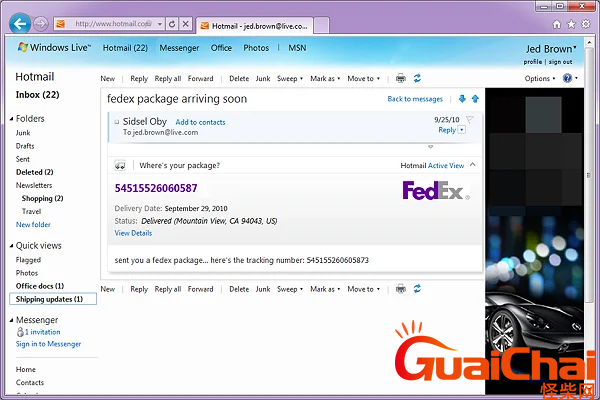Click the delivery truck icon
600x400 pixels.
pyautogui.click(x=120, y=165)
